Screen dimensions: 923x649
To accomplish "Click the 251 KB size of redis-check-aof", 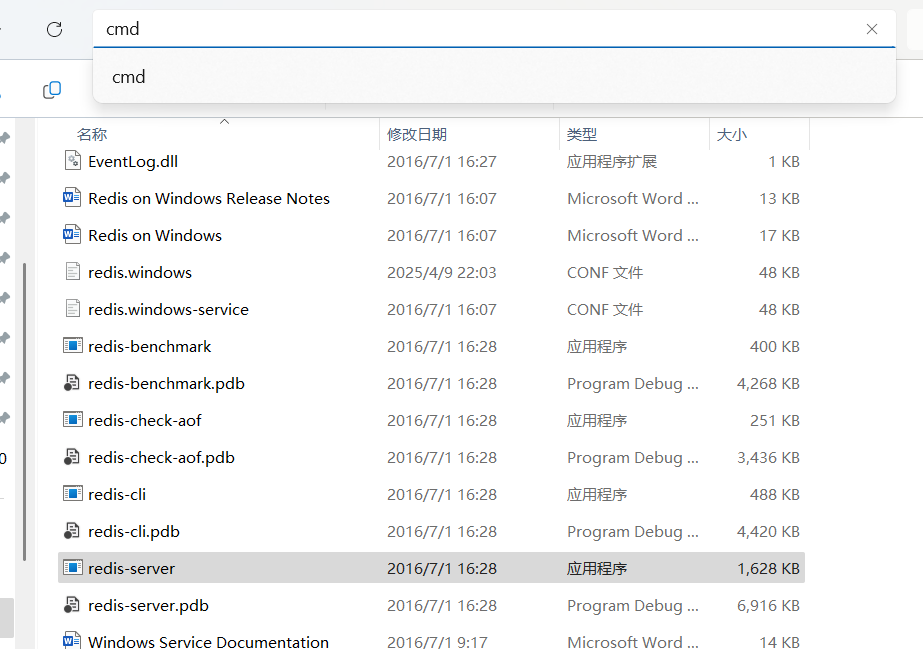I will 775,421.
